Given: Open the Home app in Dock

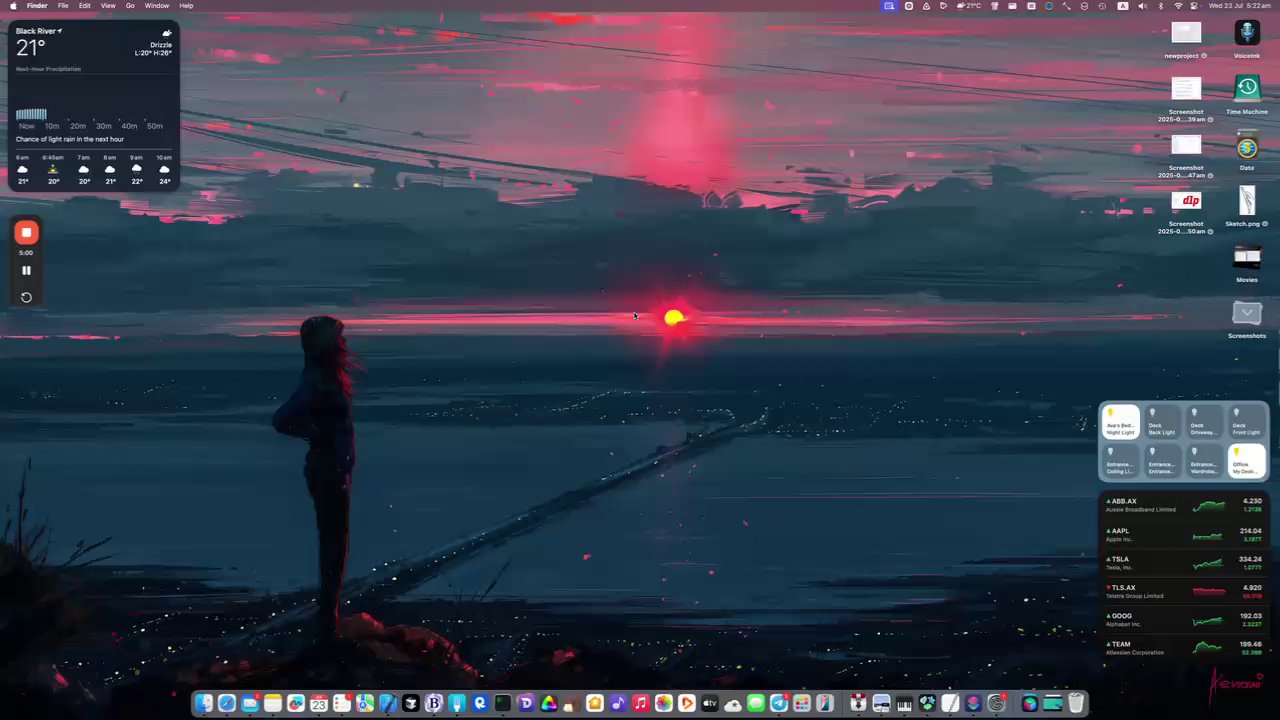Looking at the screenshot, I should coord(595,703).
